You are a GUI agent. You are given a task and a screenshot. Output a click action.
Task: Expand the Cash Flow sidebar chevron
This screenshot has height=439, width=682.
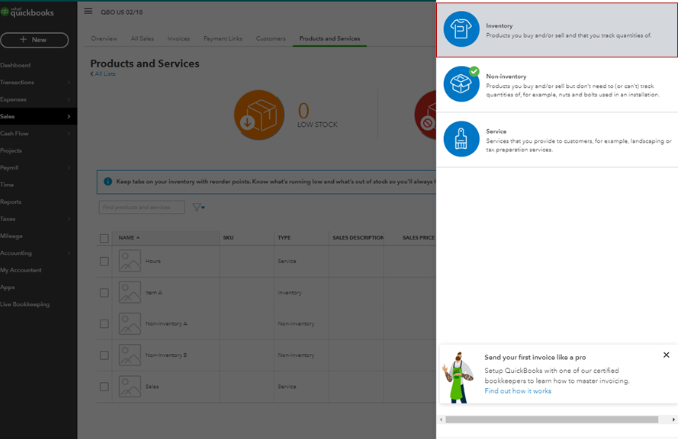click(x=69, y=134)
